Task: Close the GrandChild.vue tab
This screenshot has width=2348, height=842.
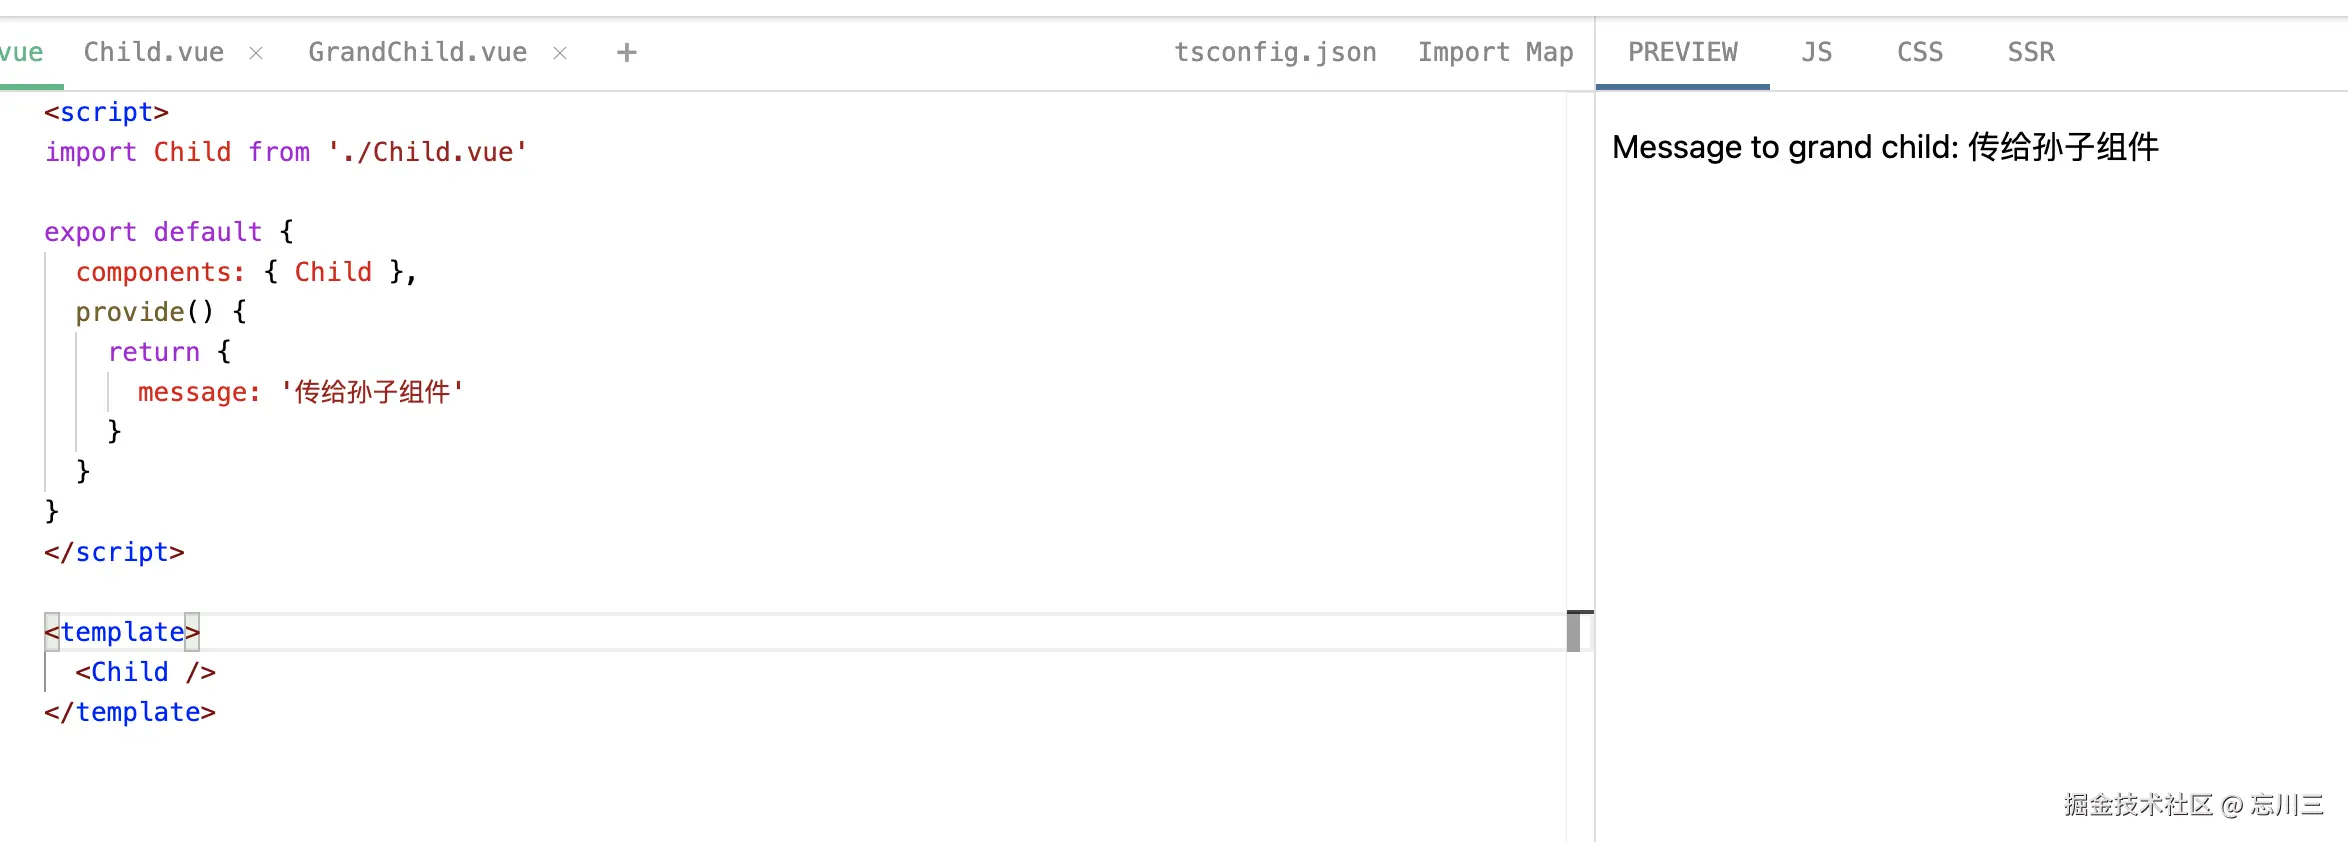Action: pyautogui.click(x=560, y=53)
